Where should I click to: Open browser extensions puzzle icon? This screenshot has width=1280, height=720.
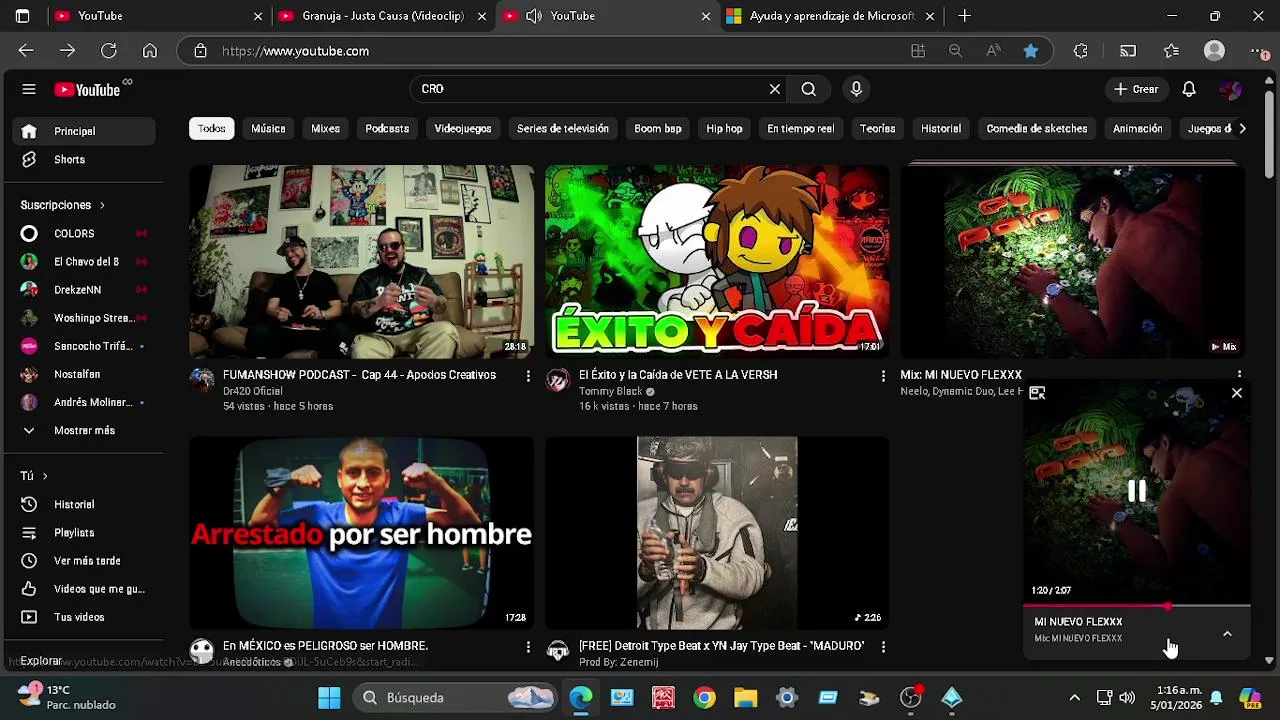click(1080, 51)
